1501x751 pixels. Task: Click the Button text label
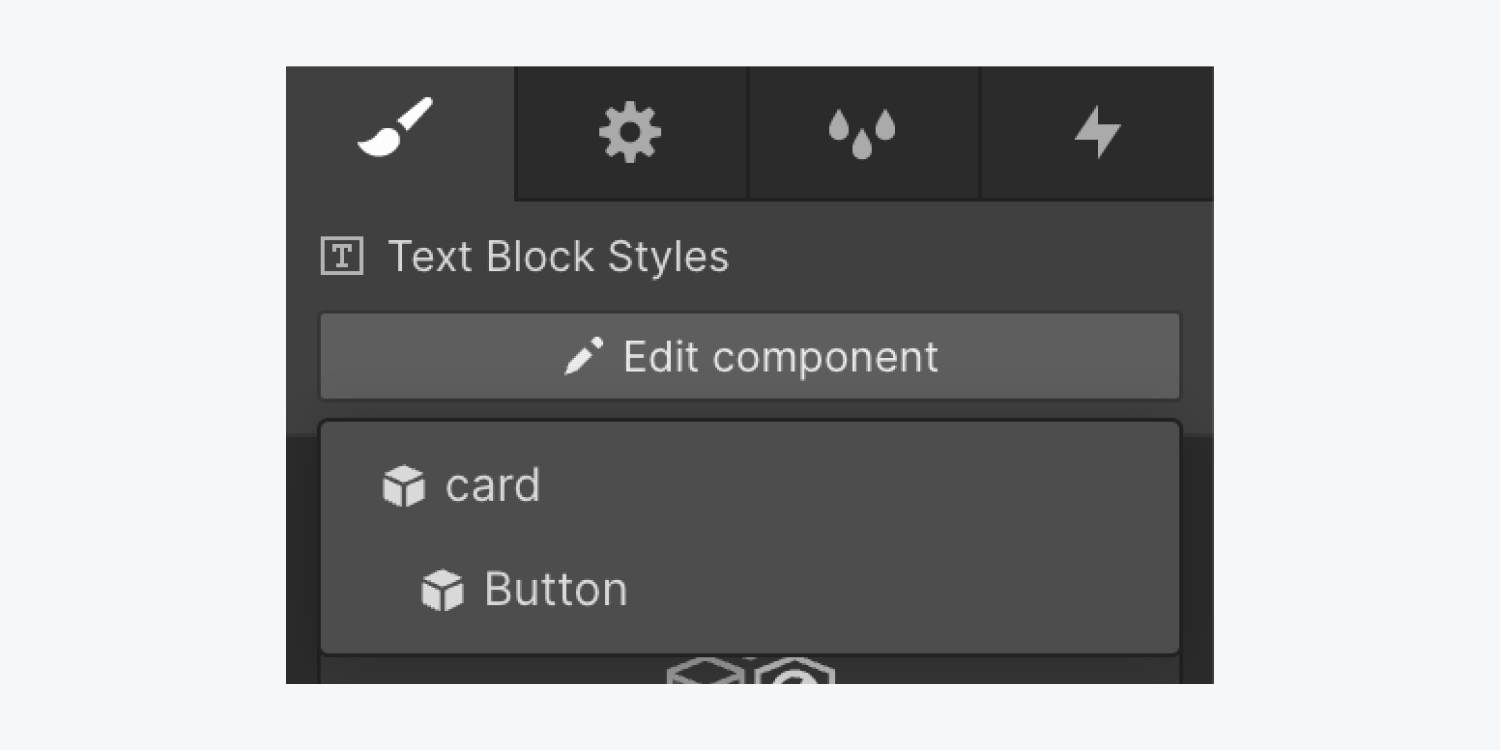(x=556, y=589)
